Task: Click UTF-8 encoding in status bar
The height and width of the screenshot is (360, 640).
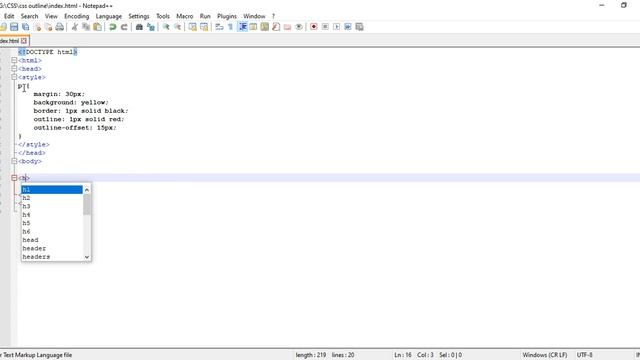Action: [584, 355]
